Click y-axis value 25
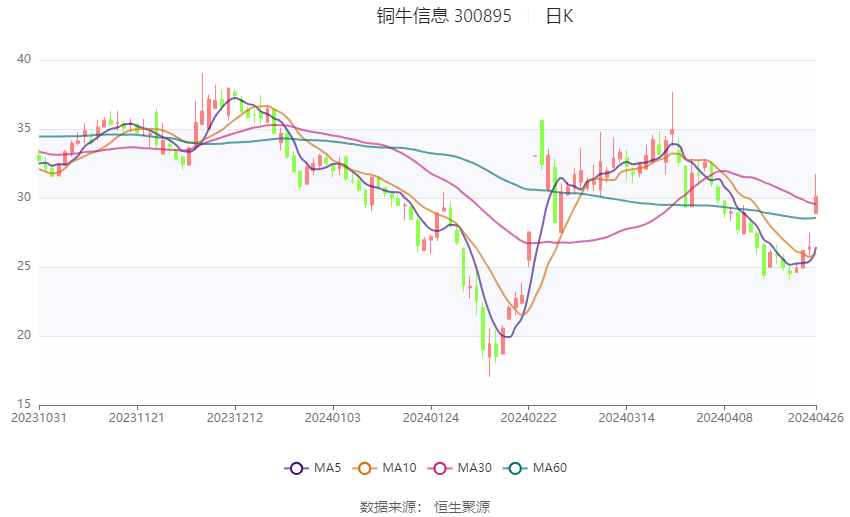 (x=24, y=266)
